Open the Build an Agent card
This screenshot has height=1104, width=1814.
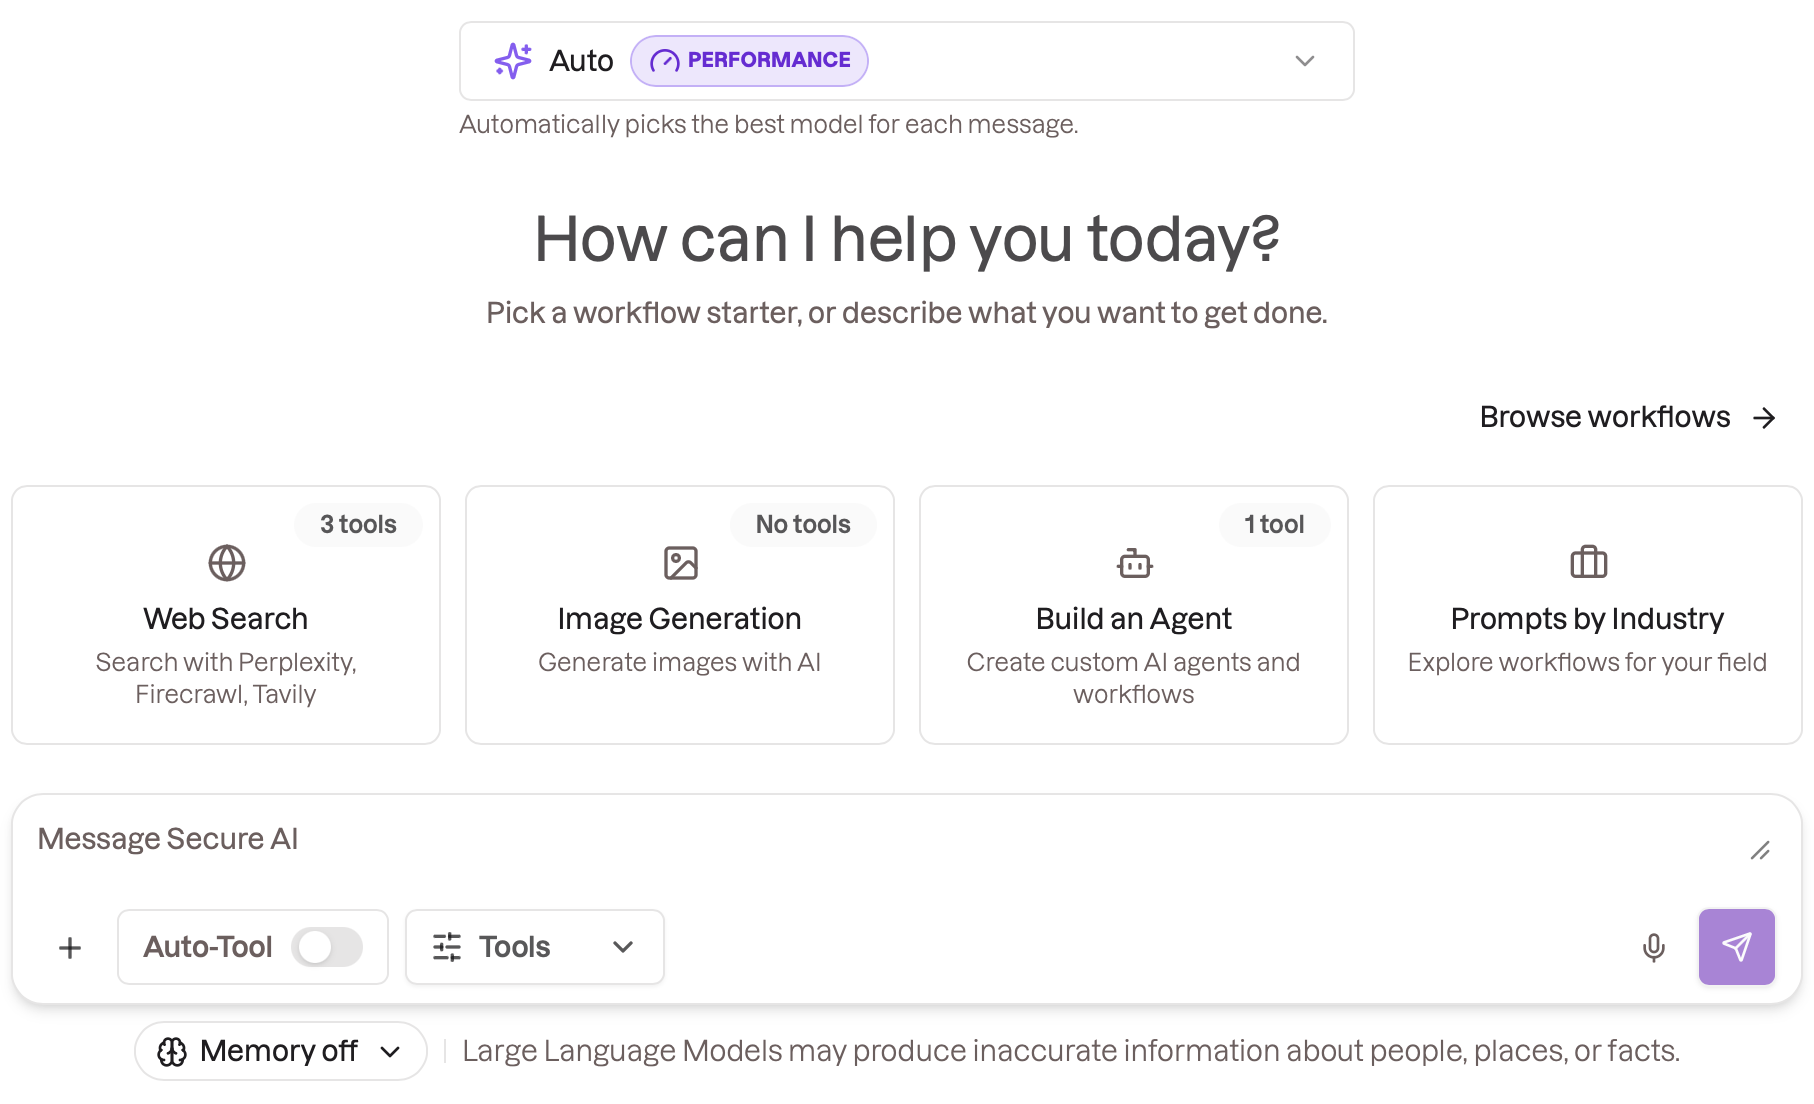[1134, 615]
